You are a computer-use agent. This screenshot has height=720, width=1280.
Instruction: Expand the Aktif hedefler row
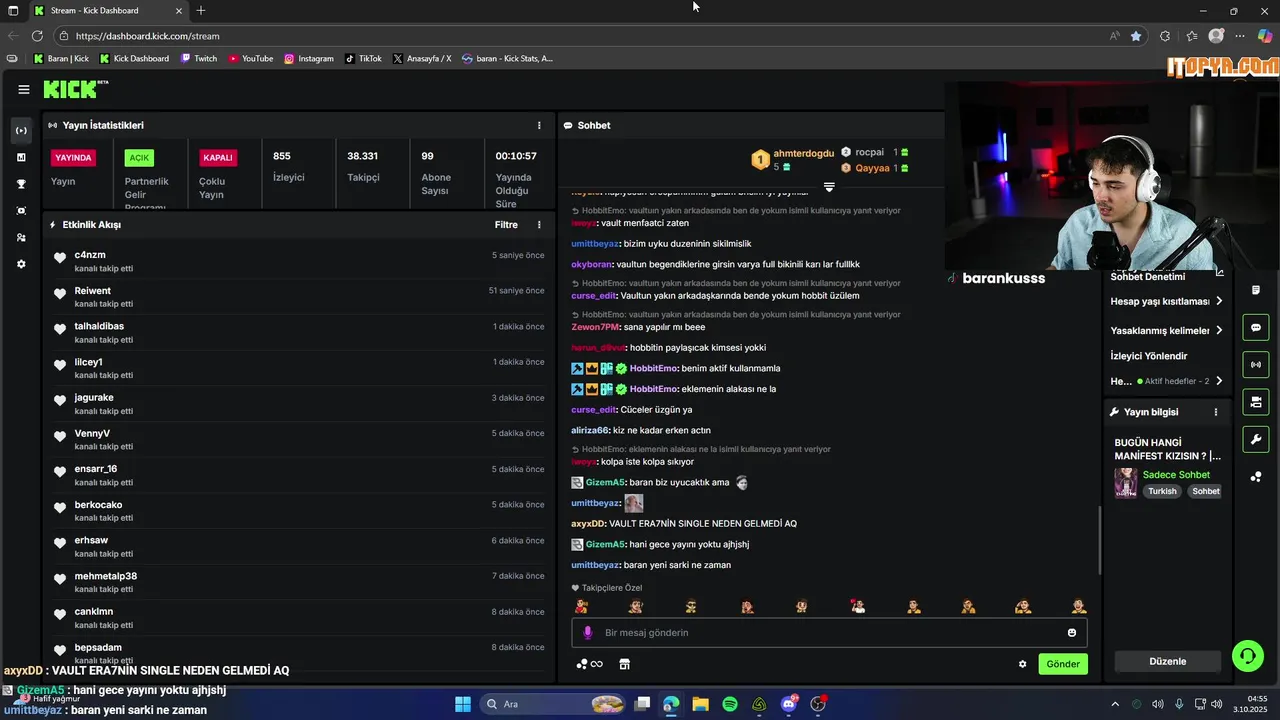click(x=1166, y=381)
